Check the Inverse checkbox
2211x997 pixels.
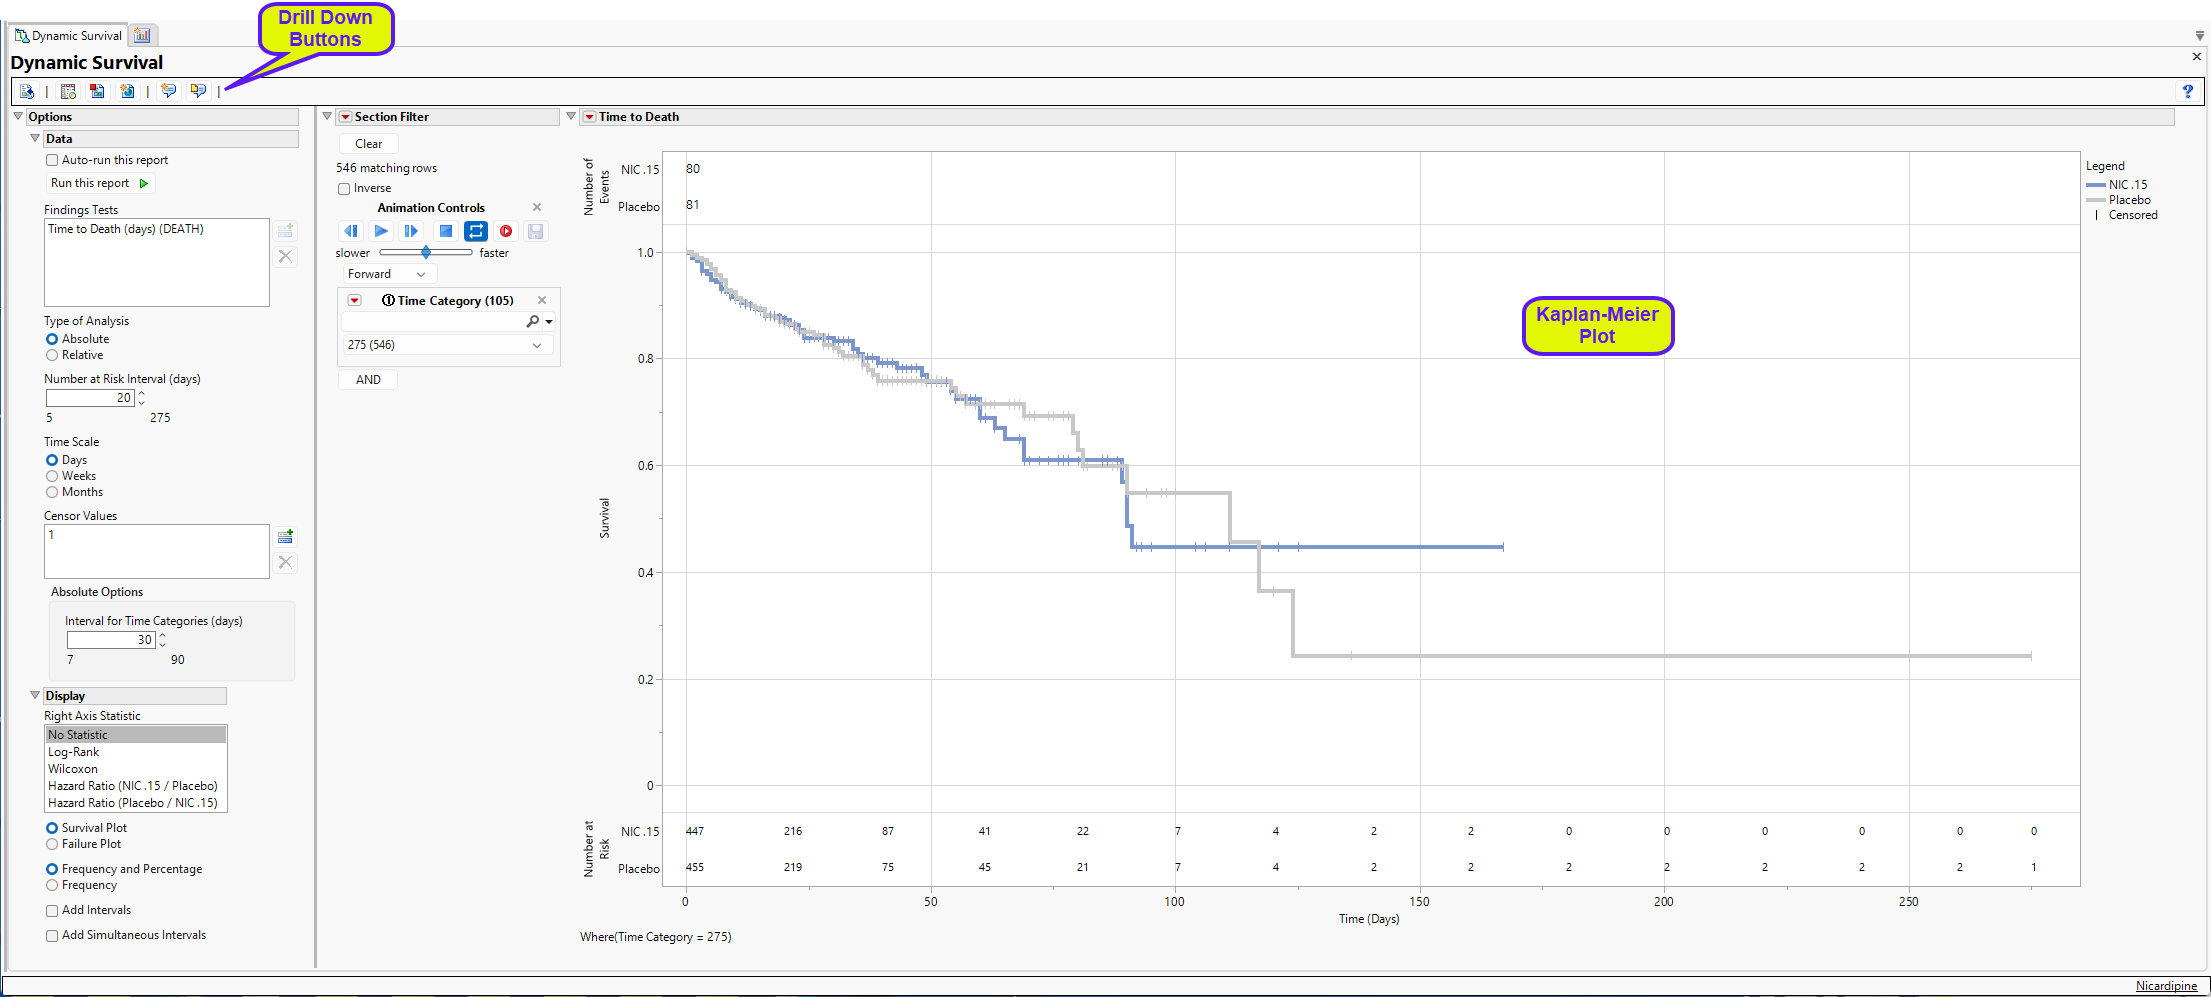[344, 188]
